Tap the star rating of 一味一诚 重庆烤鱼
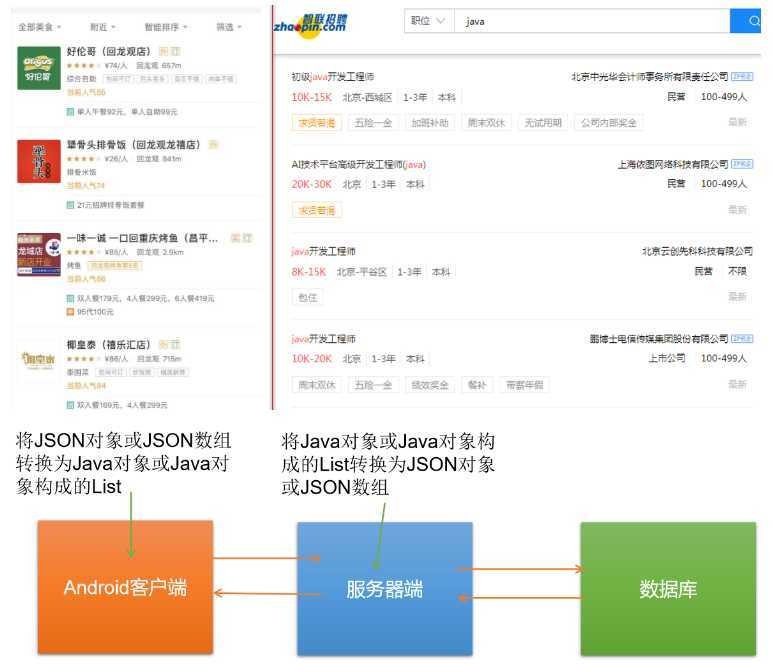The image size is (772, 668). 83,252
